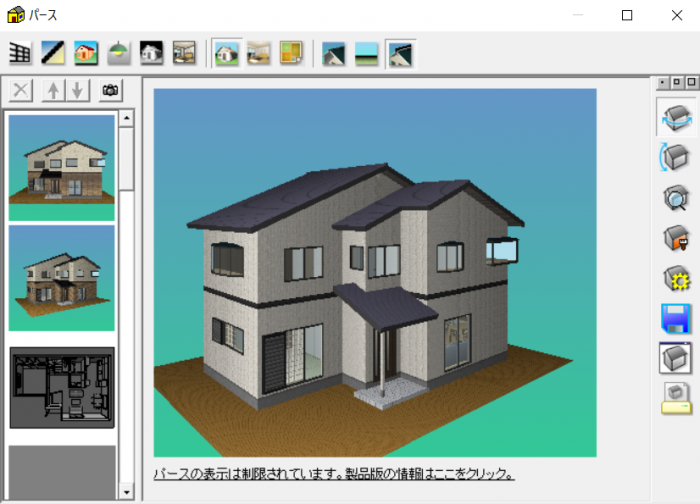Click the thumbnail list scrollbar handle
700x504 pixels.
coord(127,159)
